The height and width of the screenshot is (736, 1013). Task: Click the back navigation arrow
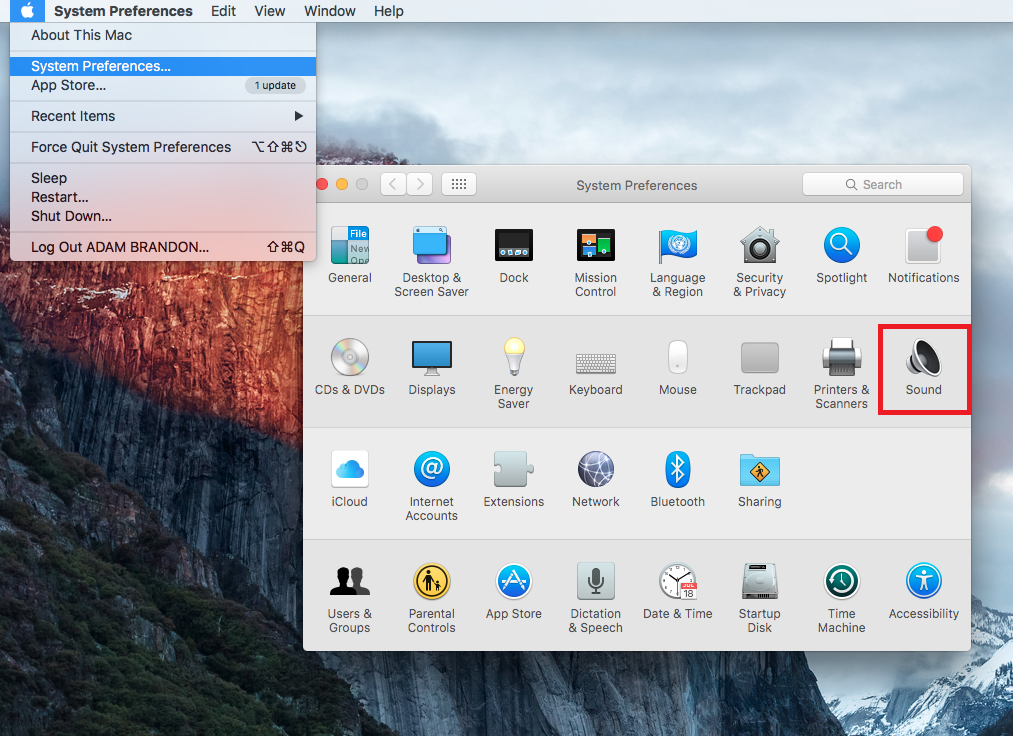tap(393, 184)
